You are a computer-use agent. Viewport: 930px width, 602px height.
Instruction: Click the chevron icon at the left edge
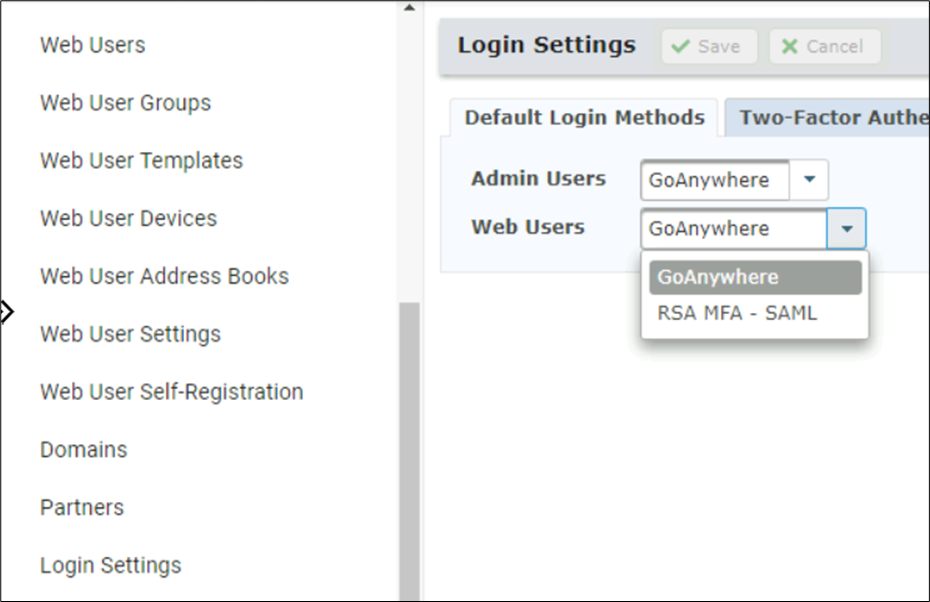(x=6, y=313)
